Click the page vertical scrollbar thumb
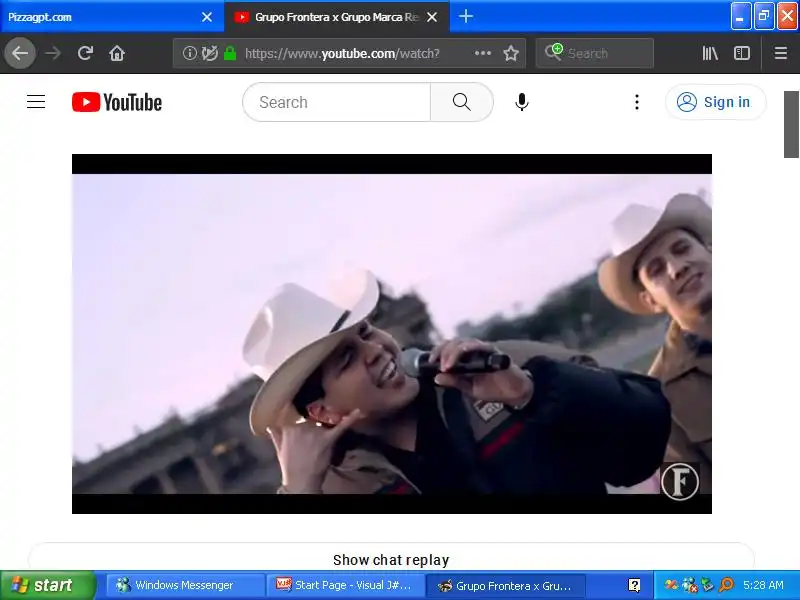This screenshot has width=800, height=600. click(x=791, y=124)
